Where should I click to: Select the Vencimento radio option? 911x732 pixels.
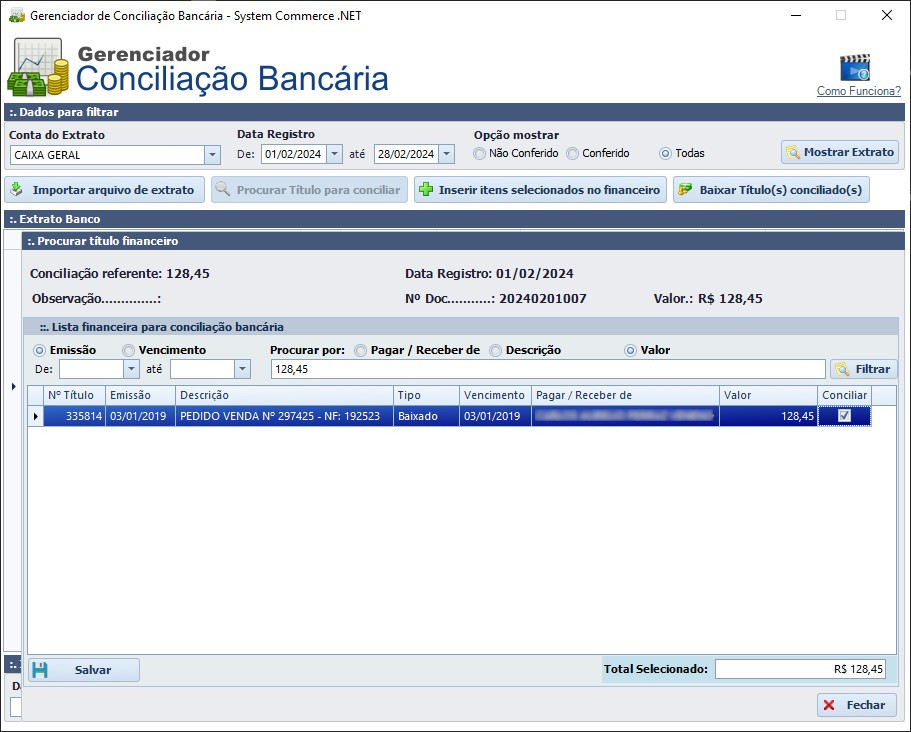[128, 349]
